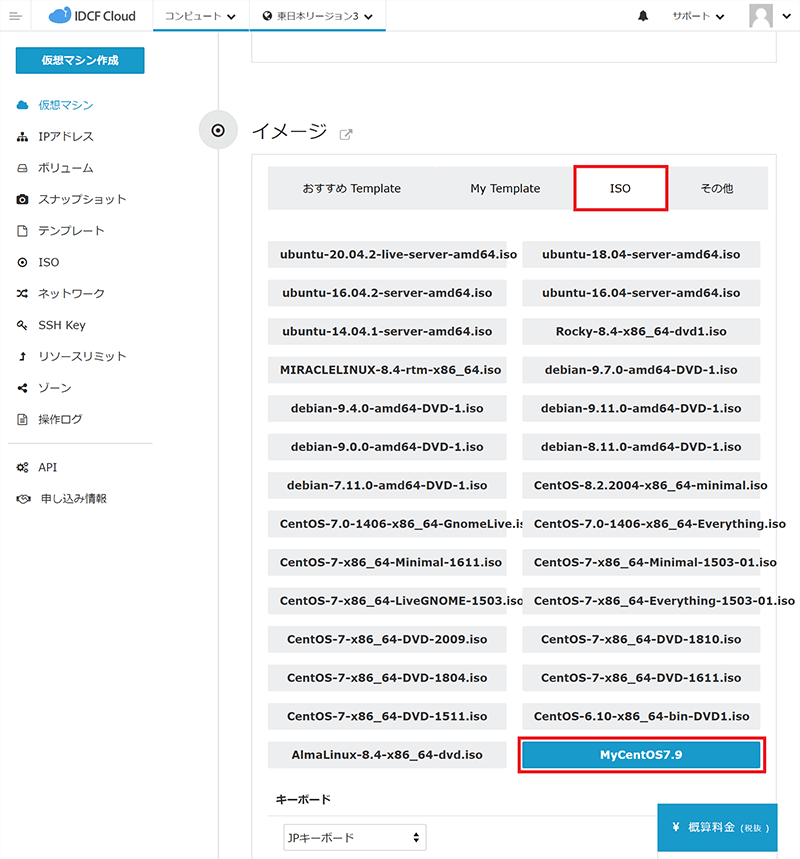Click the 仮想マシン作成 button

point(80,60)
